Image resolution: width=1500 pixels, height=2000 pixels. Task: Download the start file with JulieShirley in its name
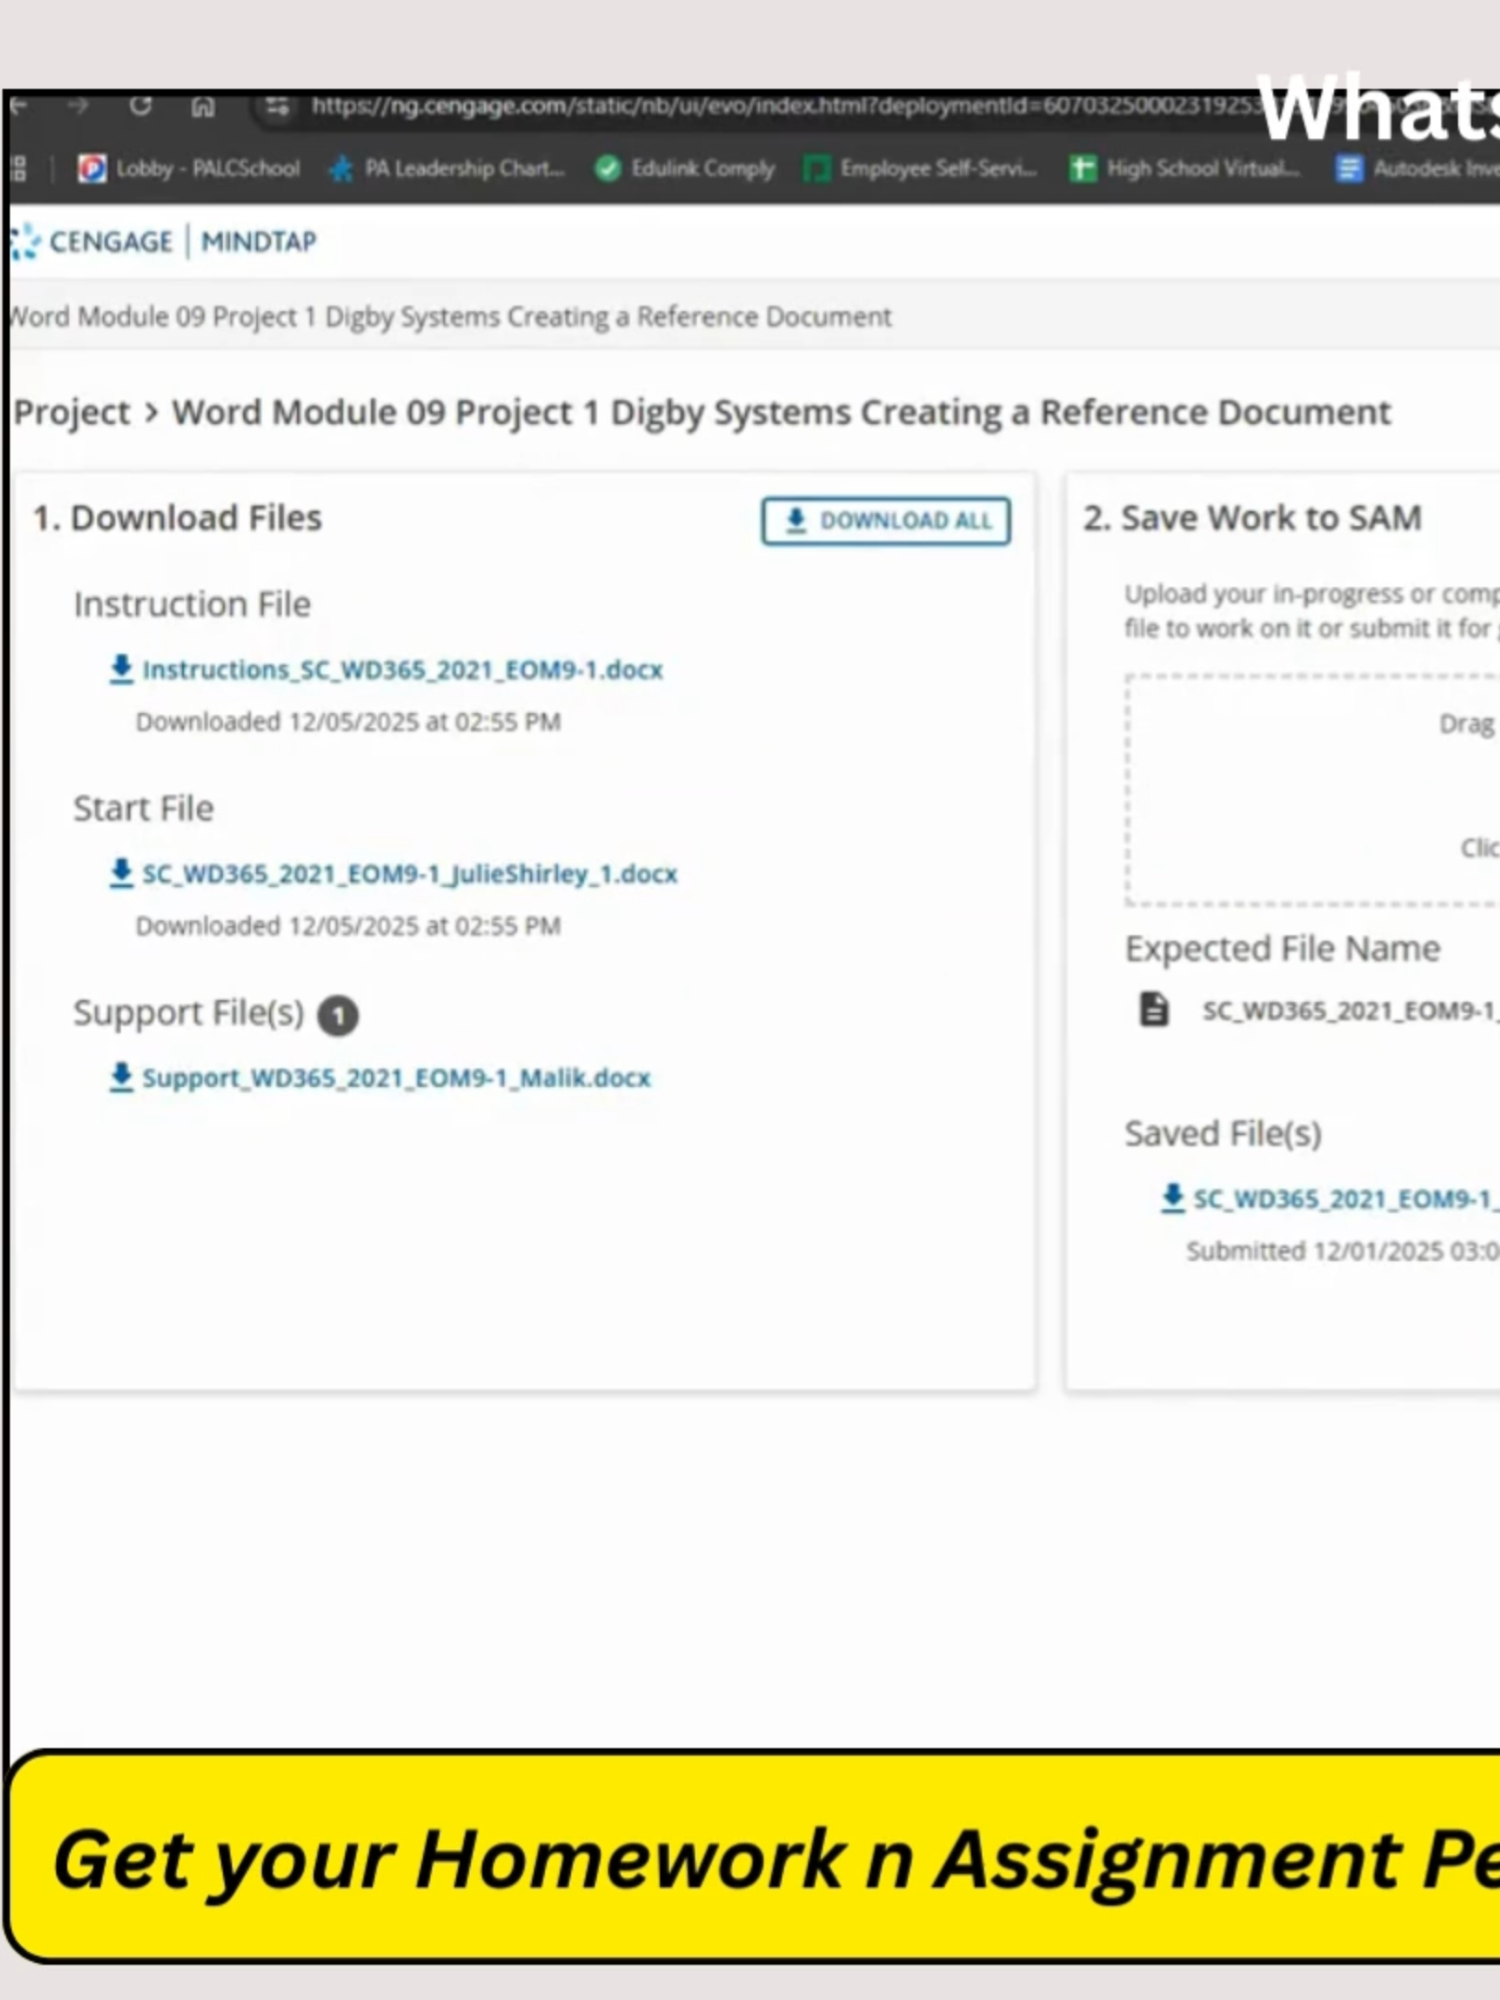click(393, 873)
